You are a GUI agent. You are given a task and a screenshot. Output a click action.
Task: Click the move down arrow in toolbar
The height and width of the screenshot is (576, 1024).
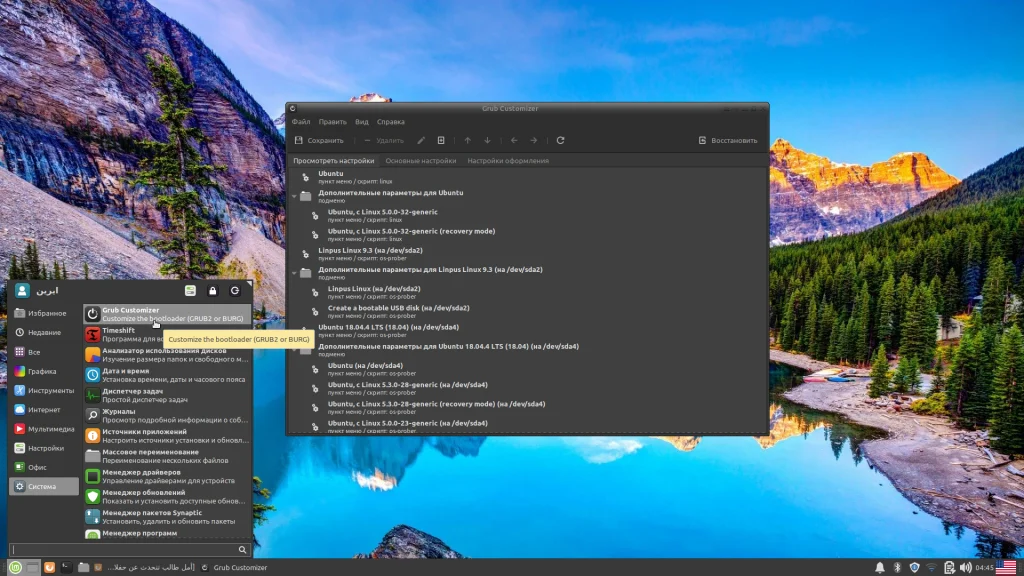[x=487, y=141]
